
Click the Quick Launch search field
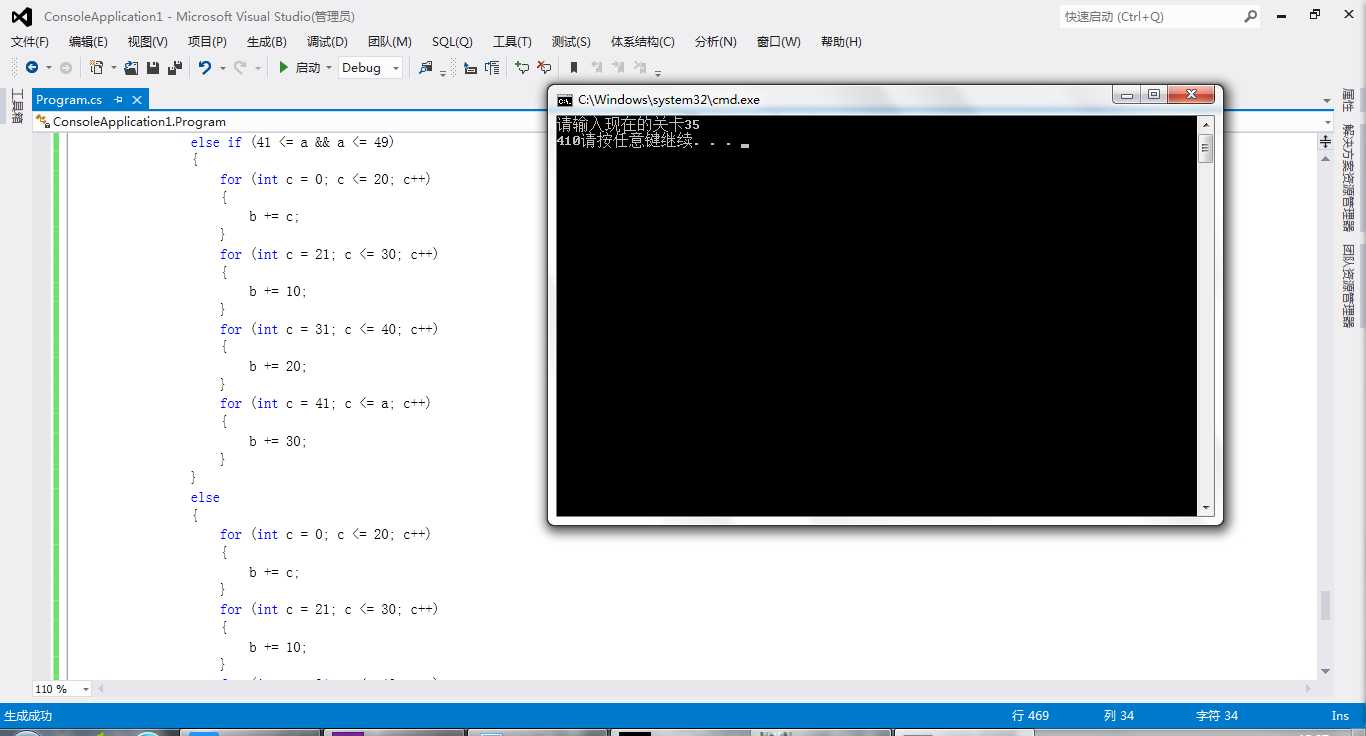[x=1150, y=16]
